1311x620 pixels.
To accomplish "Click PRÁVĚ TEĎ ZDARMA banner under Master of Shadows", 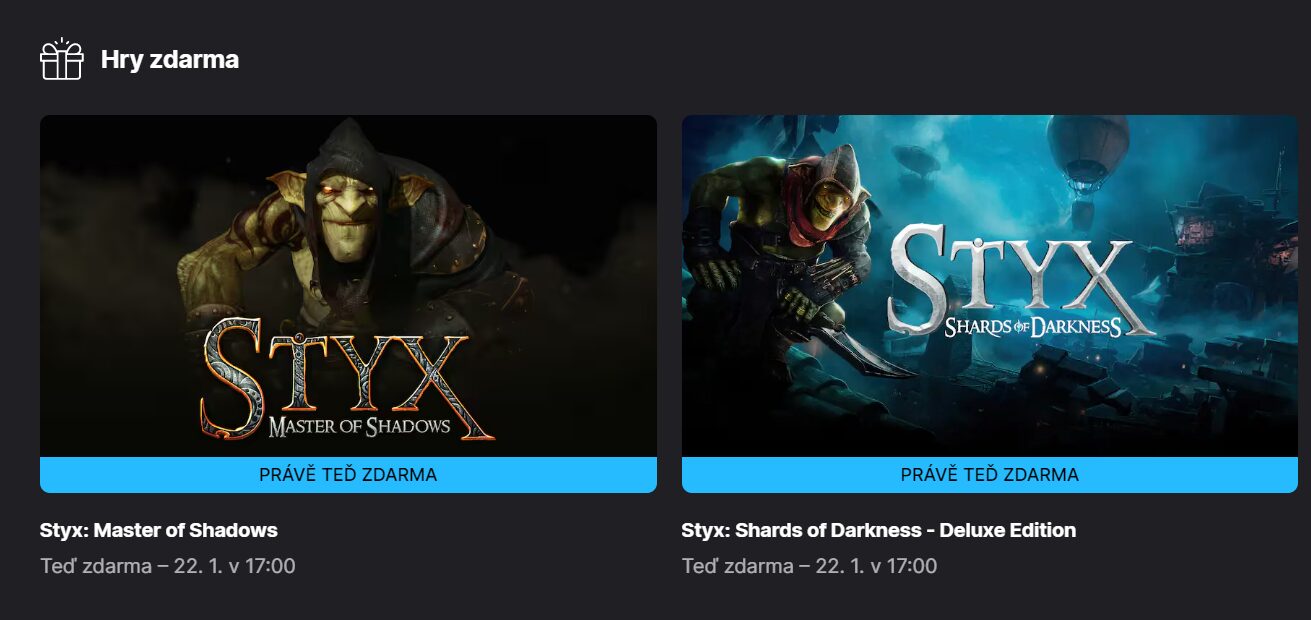I will coord(348,475).
